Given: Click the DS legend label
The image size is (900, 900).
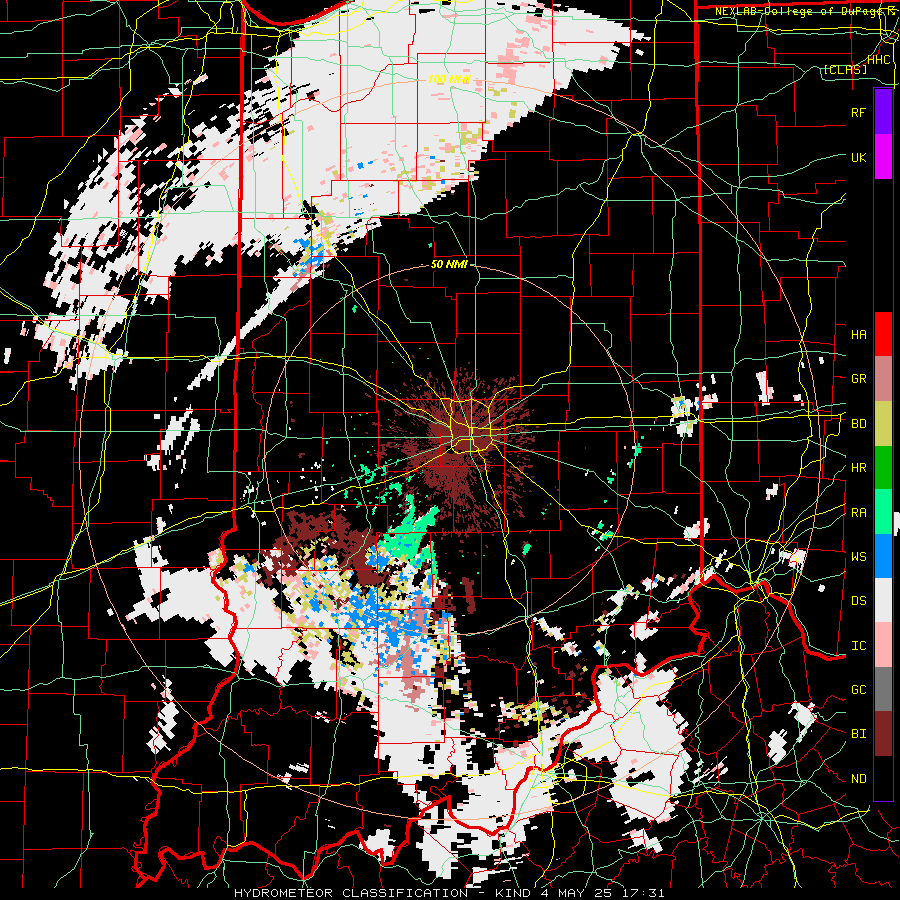Looking at the screenshot, I should point(858,600).
